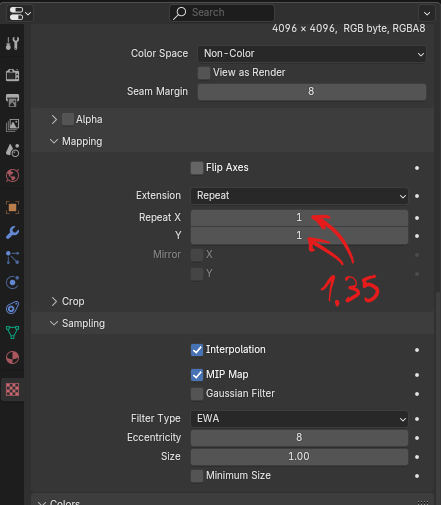
Task: Open the World properties tab
Action: pos(12,175)
